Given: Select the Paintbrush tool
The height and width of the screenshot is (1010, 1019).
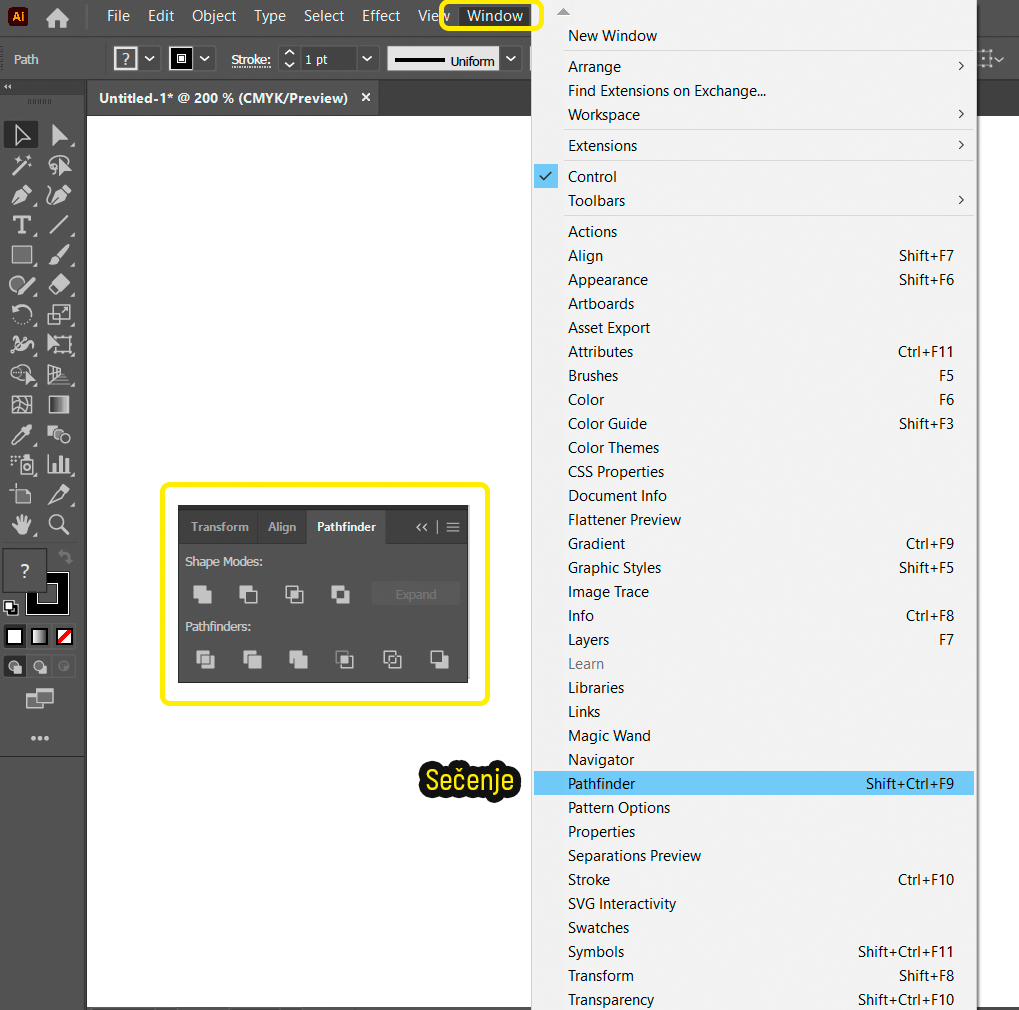Looking at the screenshot, I should [x=59, y=255].
